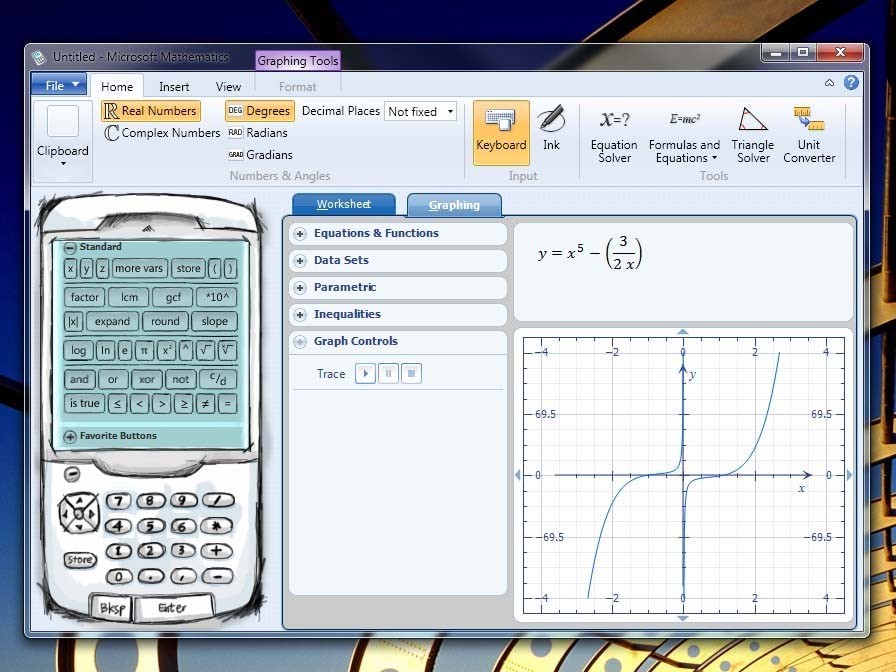Click the is true button

click(85, 403)
